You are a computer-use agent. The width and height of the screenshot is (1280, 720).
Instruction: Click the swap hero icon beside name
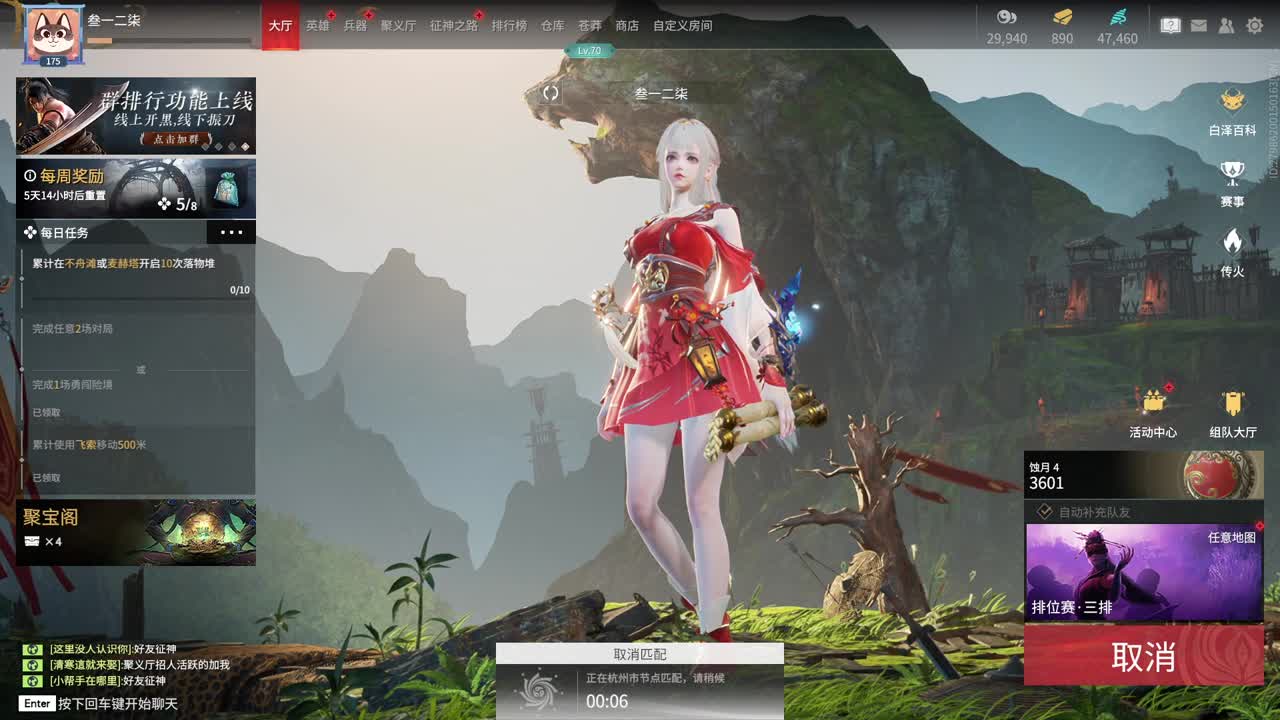tap(550, 93)
